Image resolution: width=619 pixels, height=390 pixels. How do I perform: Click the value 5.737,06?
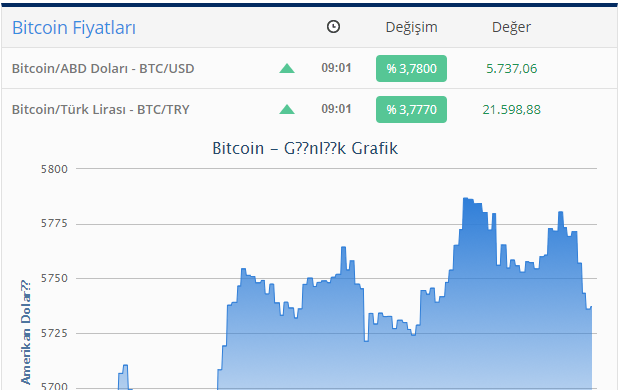tap(511, 69)
